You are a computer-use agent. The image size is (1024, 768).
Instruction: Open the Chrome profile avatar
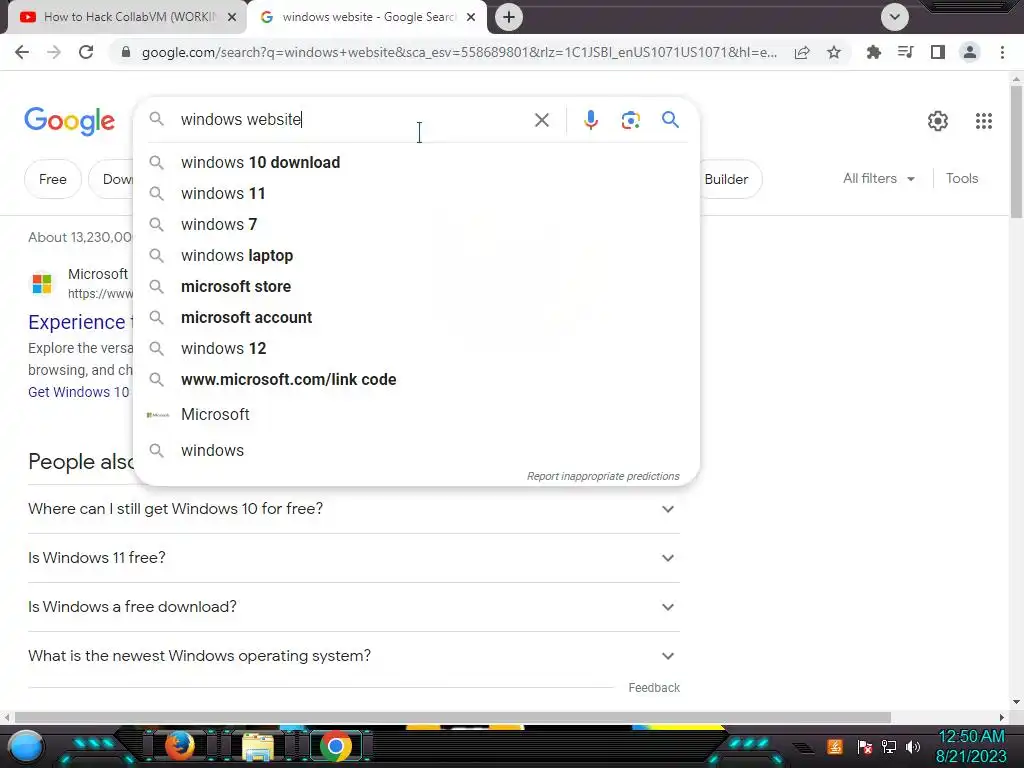point(970,52)
